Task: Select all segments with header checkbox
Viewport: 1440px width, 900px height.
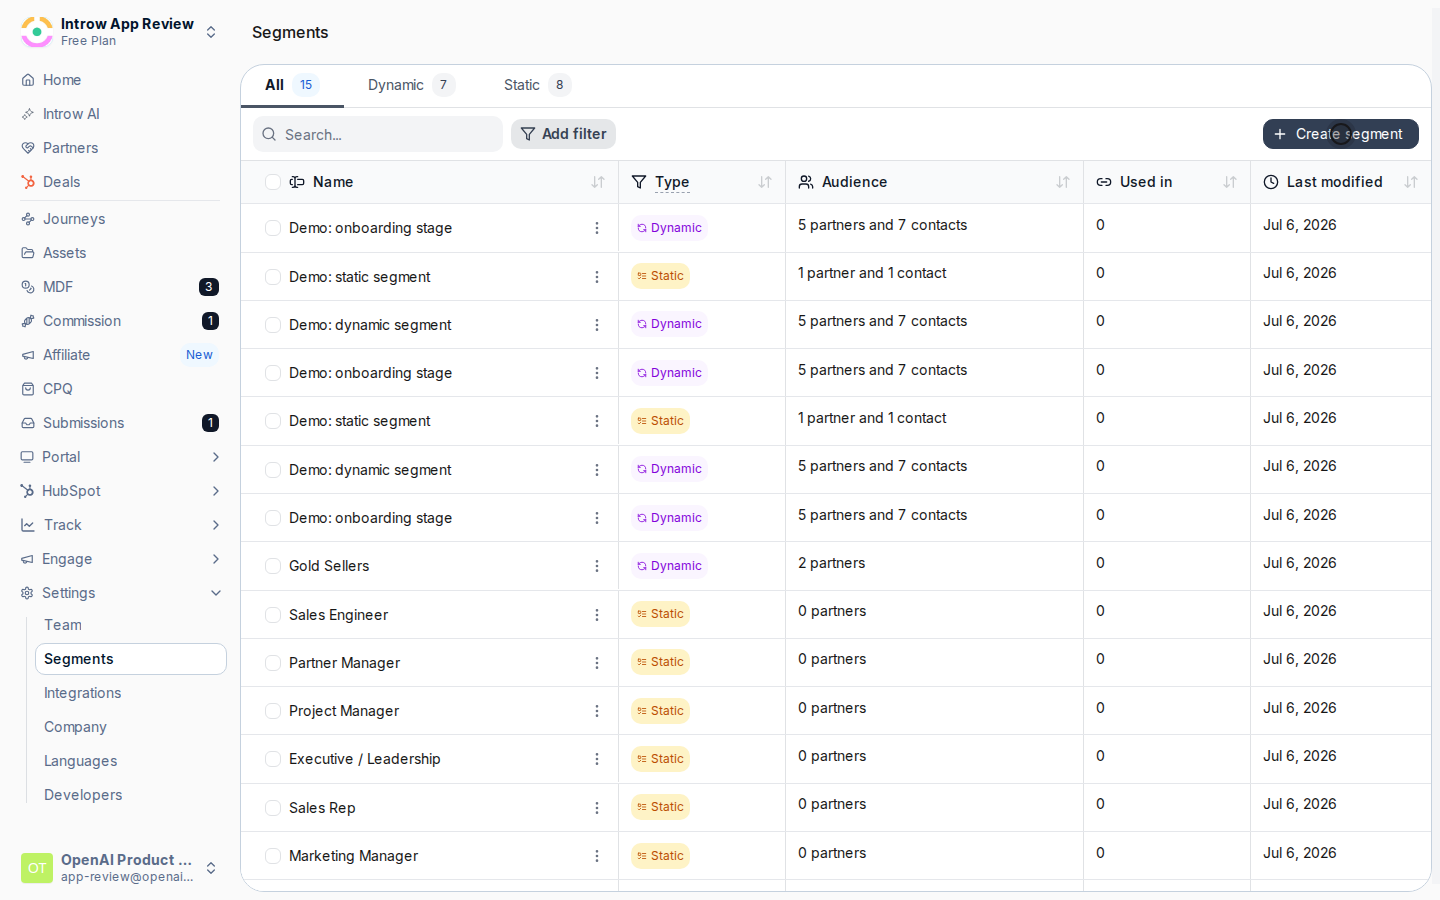Action: pyautogui.click(x=273, y=182)
